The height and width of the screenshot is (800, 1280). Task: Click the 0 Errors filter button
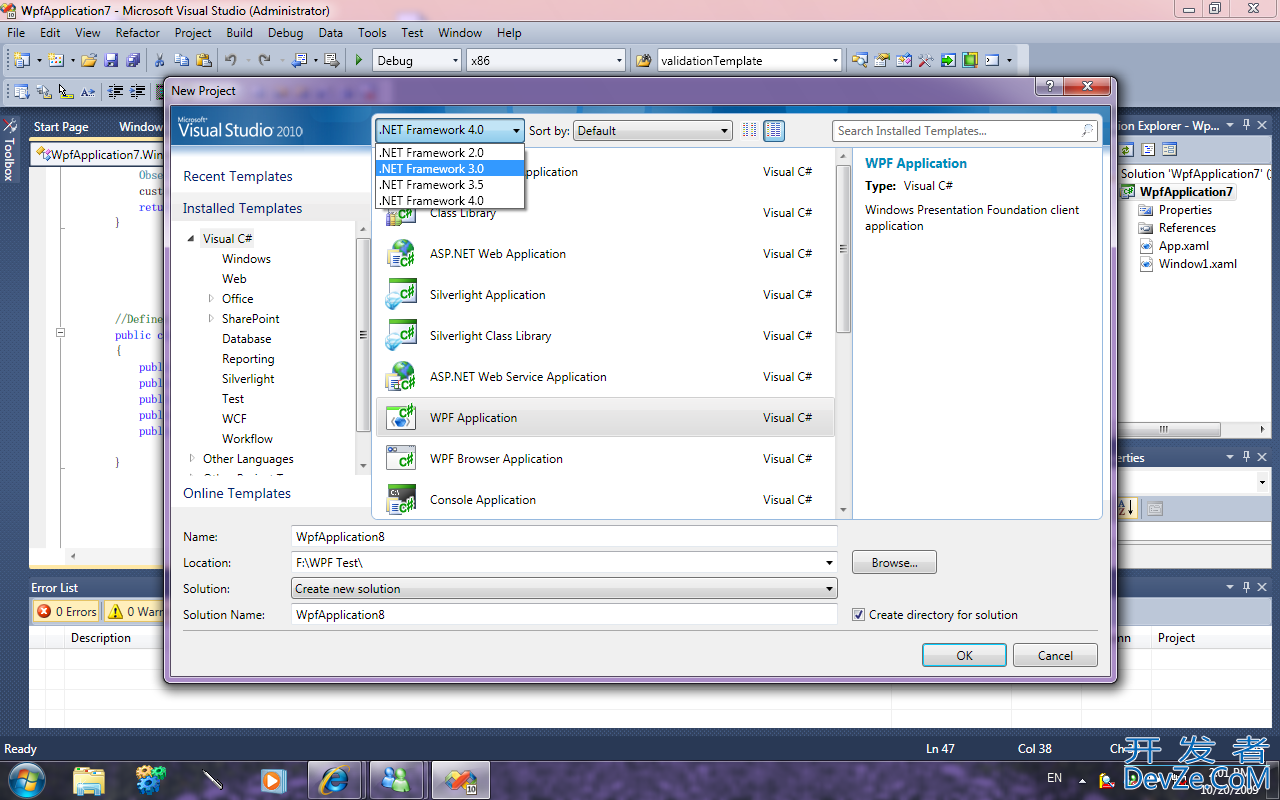point(67,611)
